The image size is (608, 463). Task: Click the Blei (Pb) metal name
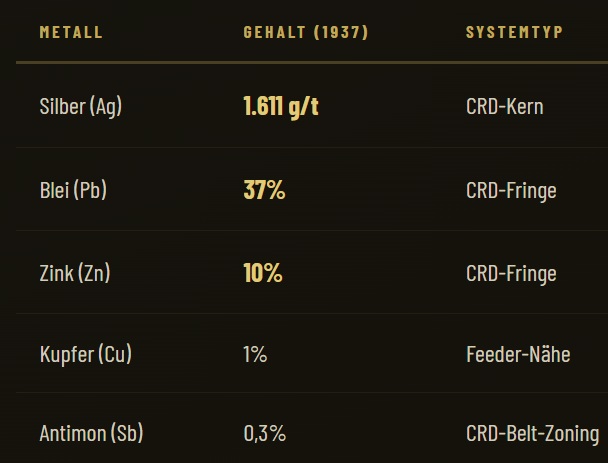tap(73, 190)
